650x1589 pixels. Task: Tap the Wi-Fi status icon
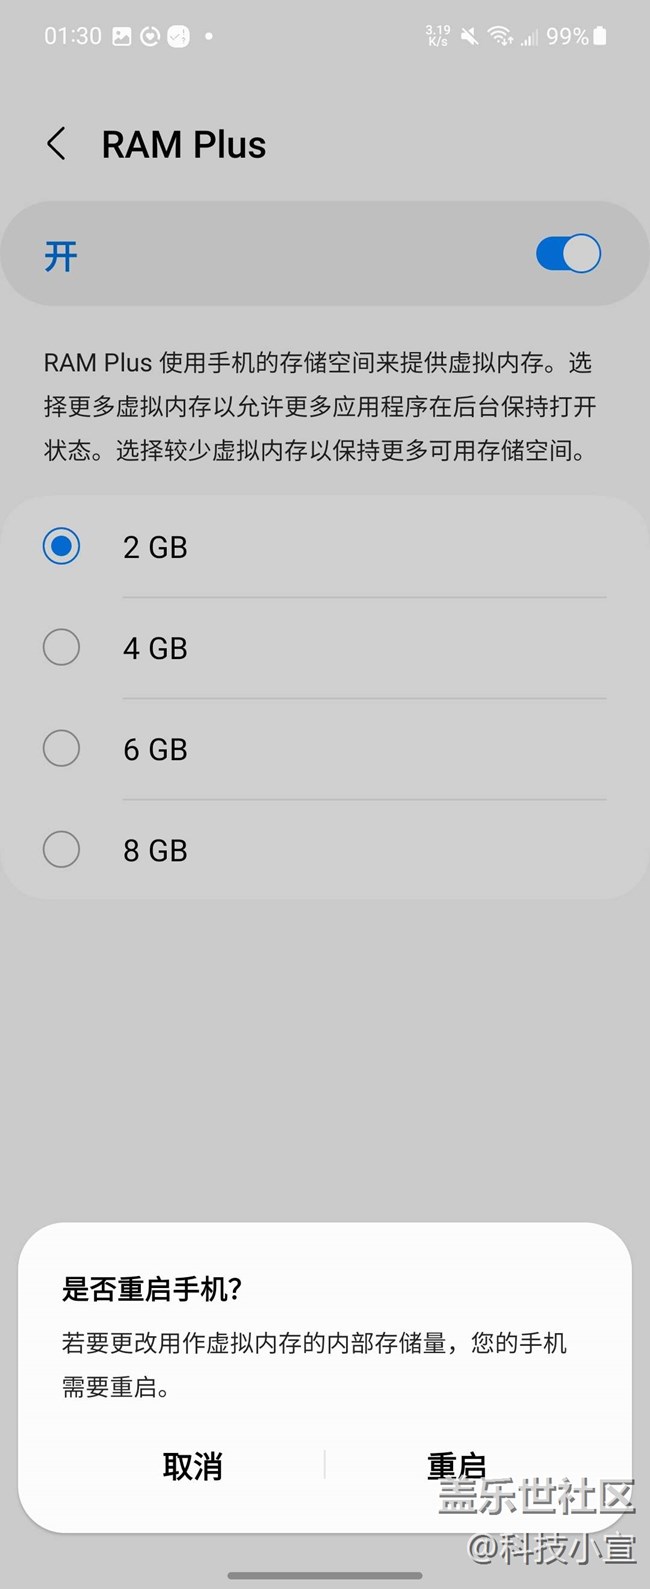click(500, 37)
